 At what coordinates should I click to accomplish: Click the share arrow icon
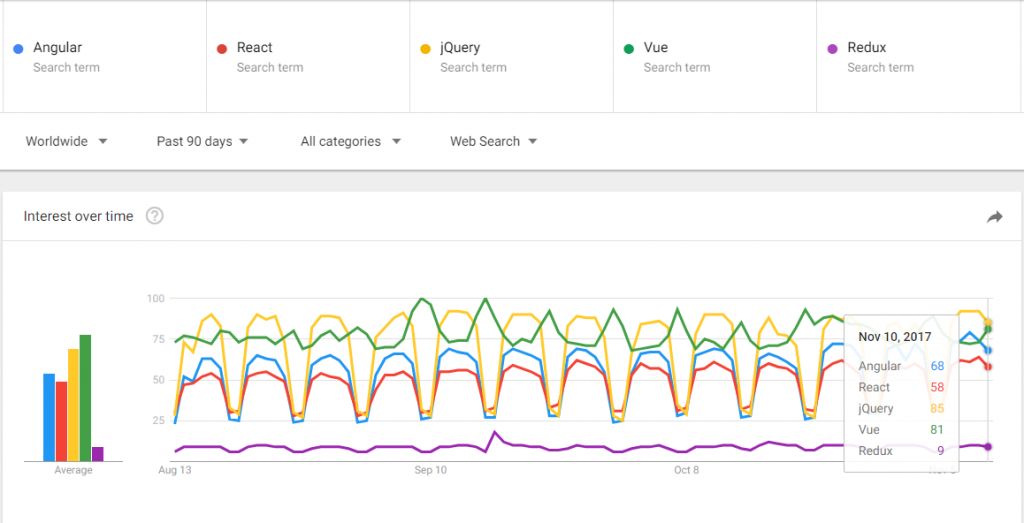(x=994, y=217)
